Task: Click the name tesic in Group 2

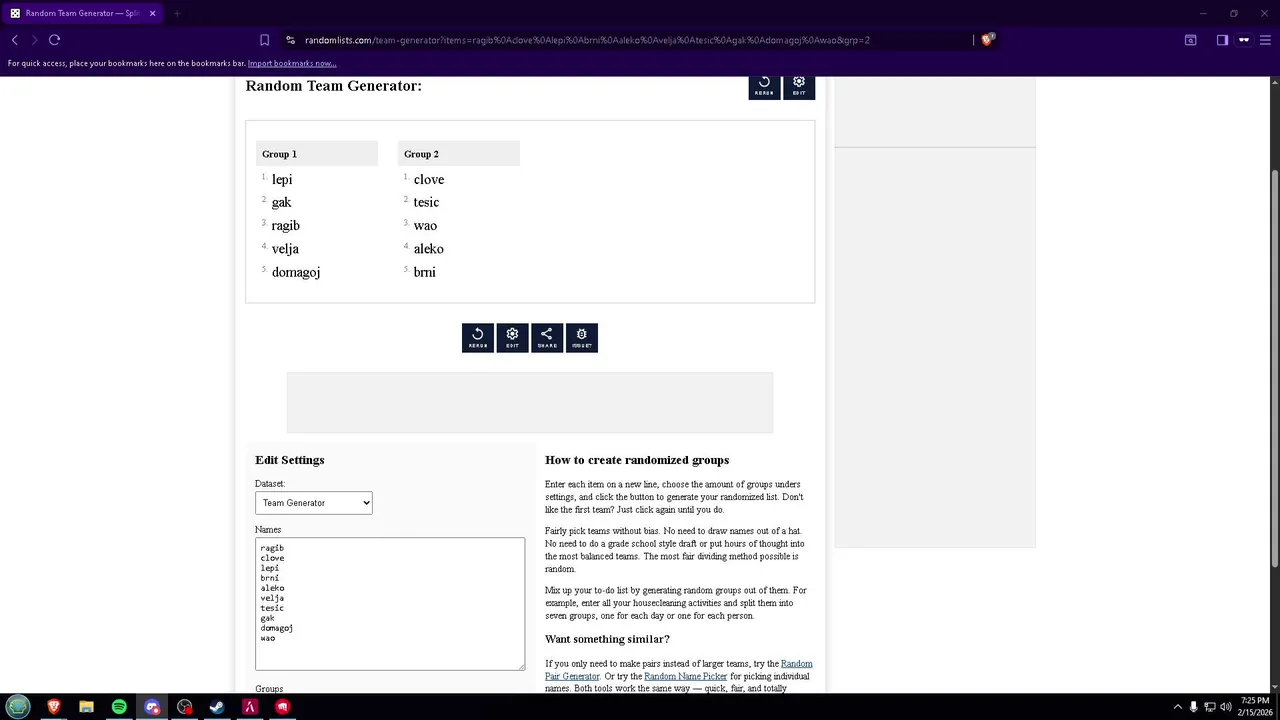Action: (x=426, y=202)
